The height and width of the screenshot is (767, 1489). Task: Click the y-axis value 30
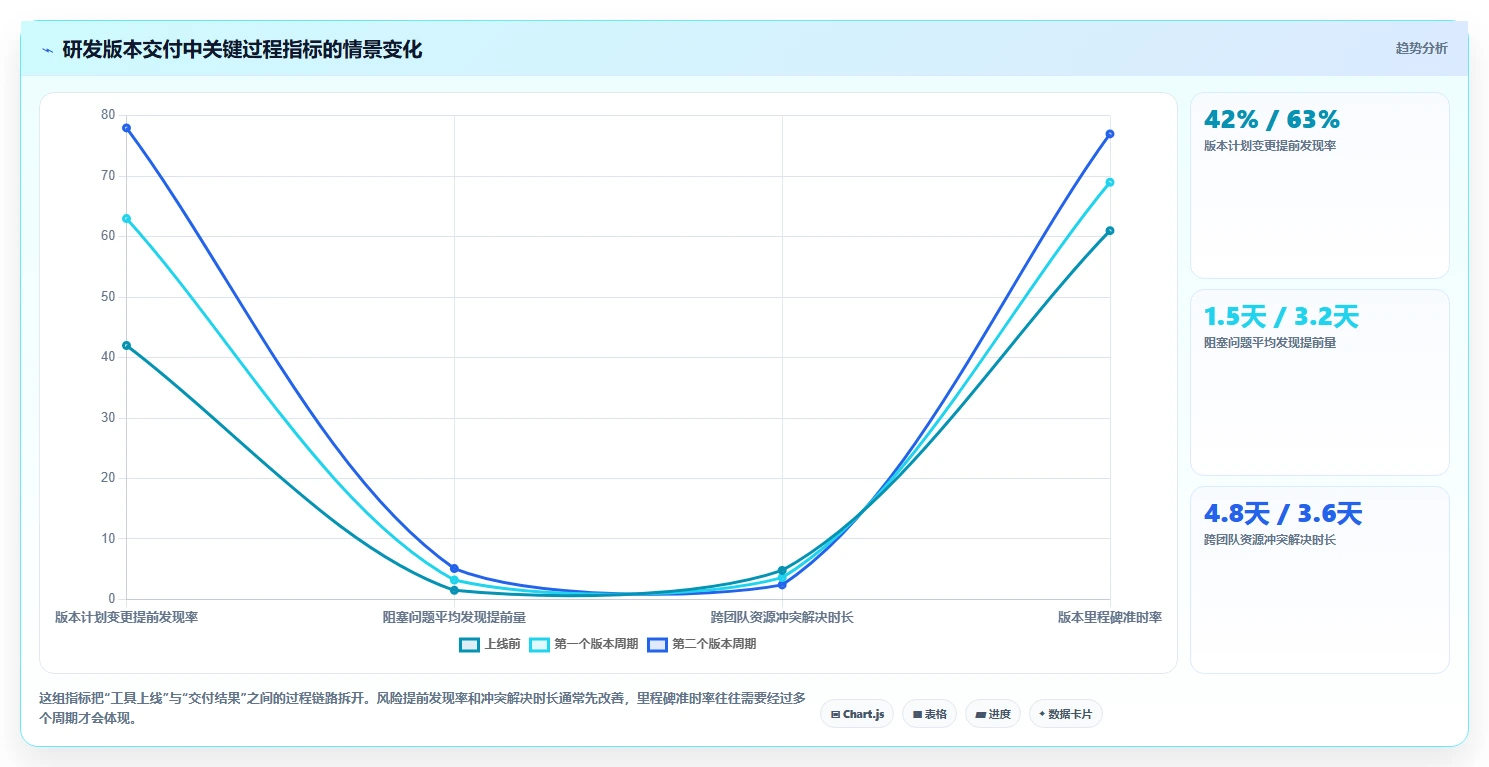coord(108,418)
